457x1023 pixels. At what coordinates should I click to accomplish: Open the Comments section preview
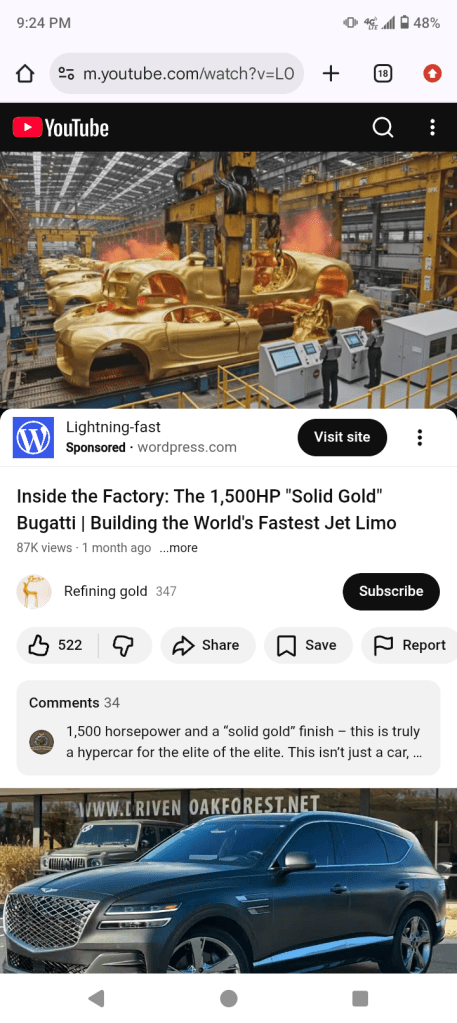click(228, 728)
